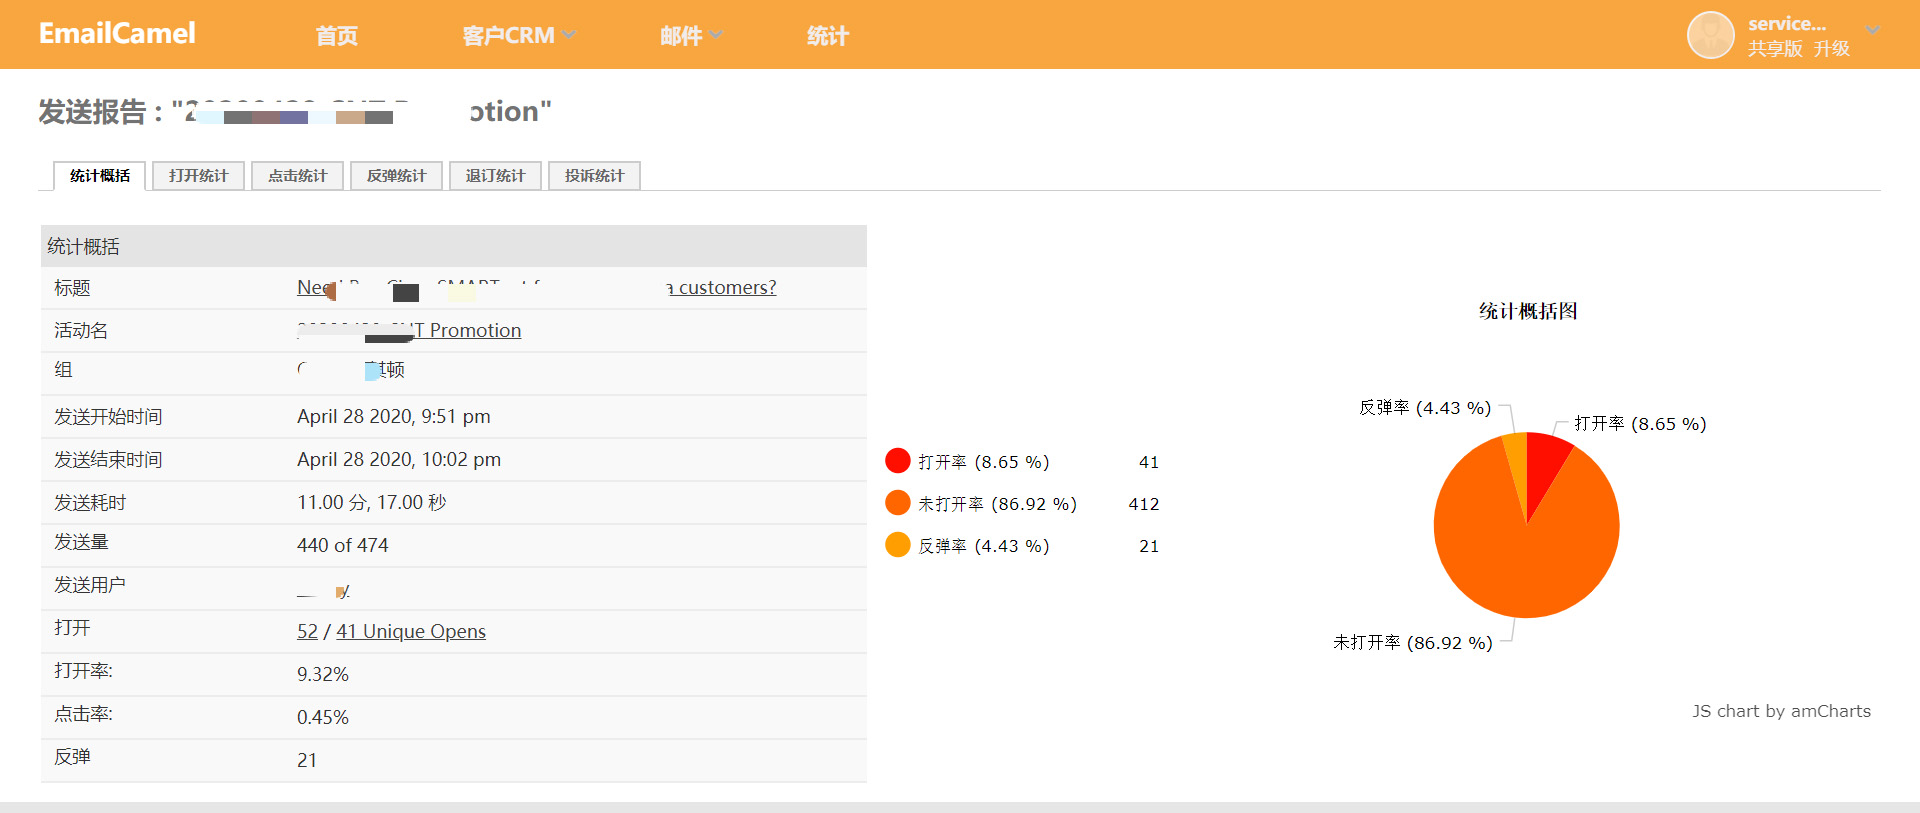Click the pie label 反弹率 (4.43 %)
Viewport: 1920px width, 813px height.
[x=1425, y=408]
